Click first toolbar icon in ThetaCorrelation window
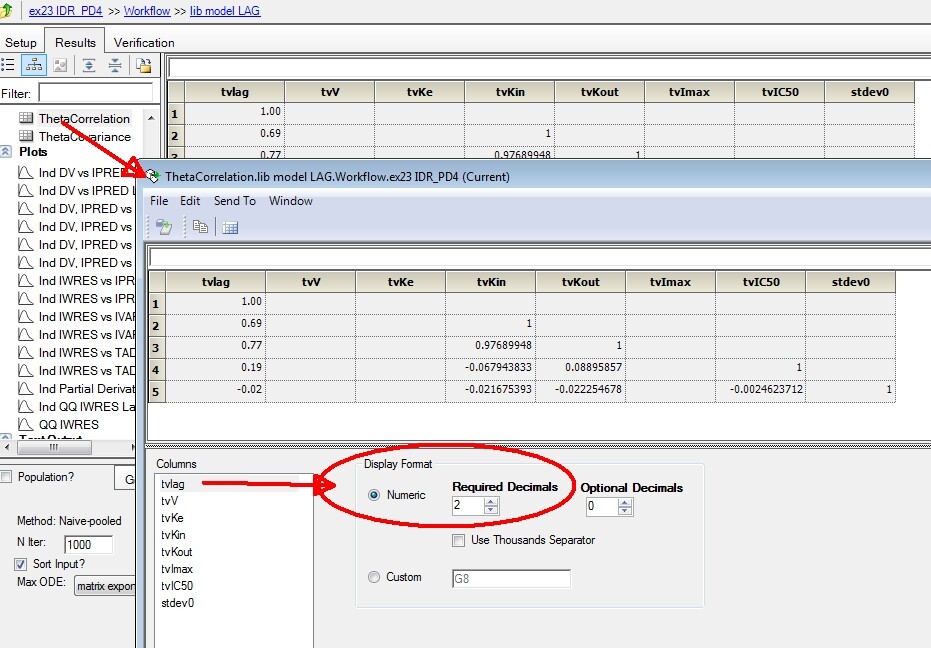The height and width of the screenshot is (648, 931). [163, 227]
